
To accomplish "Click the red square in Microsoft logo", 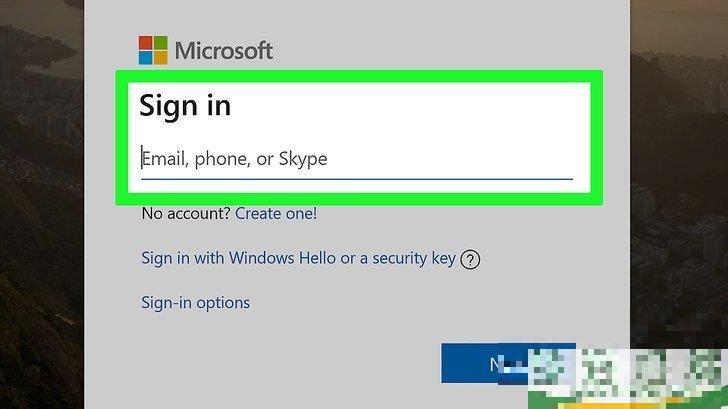I will point(146,43).
